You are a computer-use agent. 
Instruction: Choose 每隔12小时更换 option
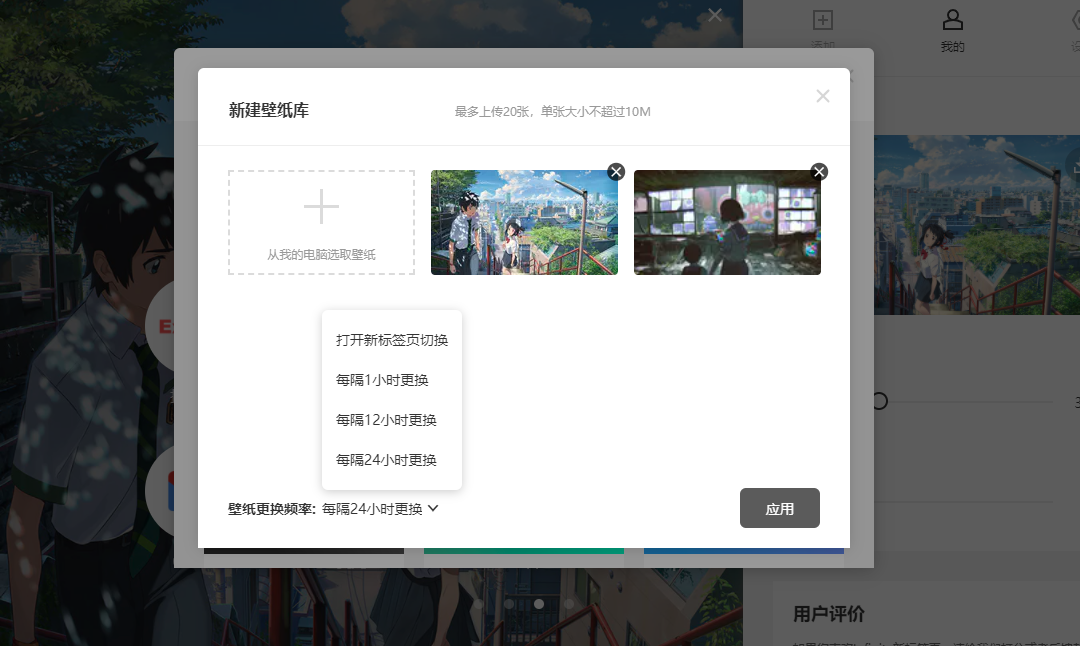[x=388, y=420]
